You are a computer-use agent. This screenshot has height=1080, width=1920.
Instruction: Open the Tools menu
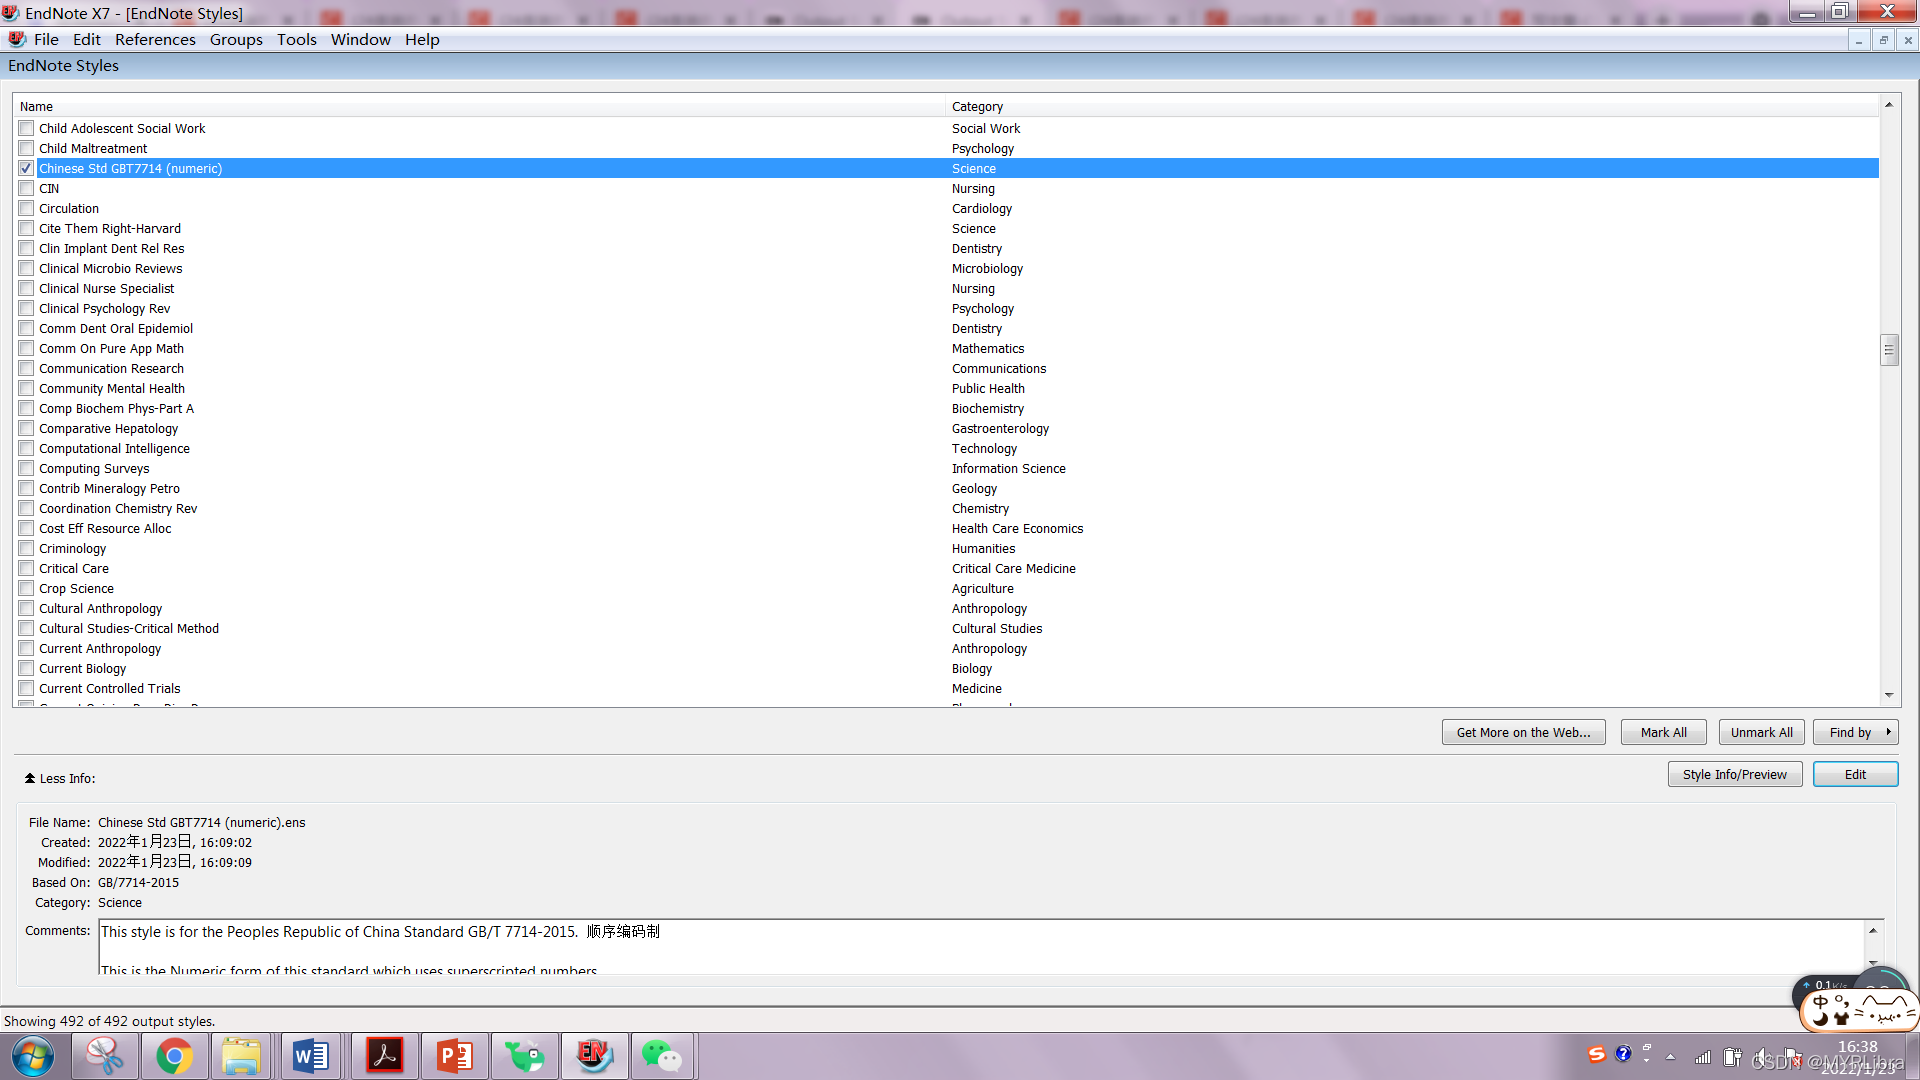pyautogui.click(x=295, y=38)
